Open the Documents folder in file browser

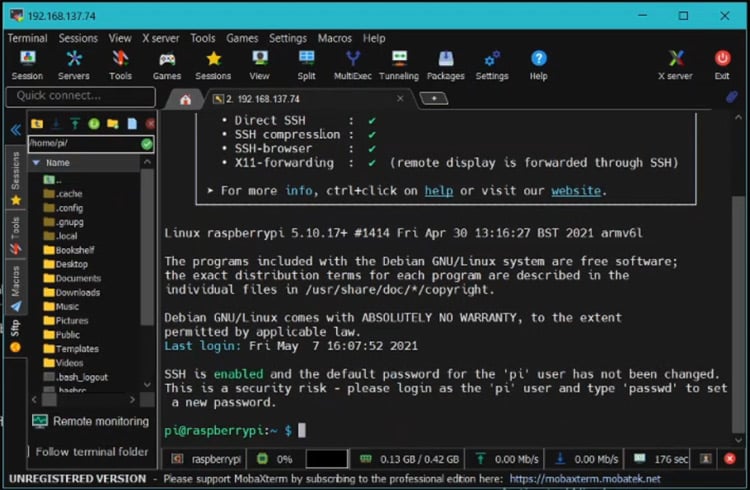click(77, 278)
